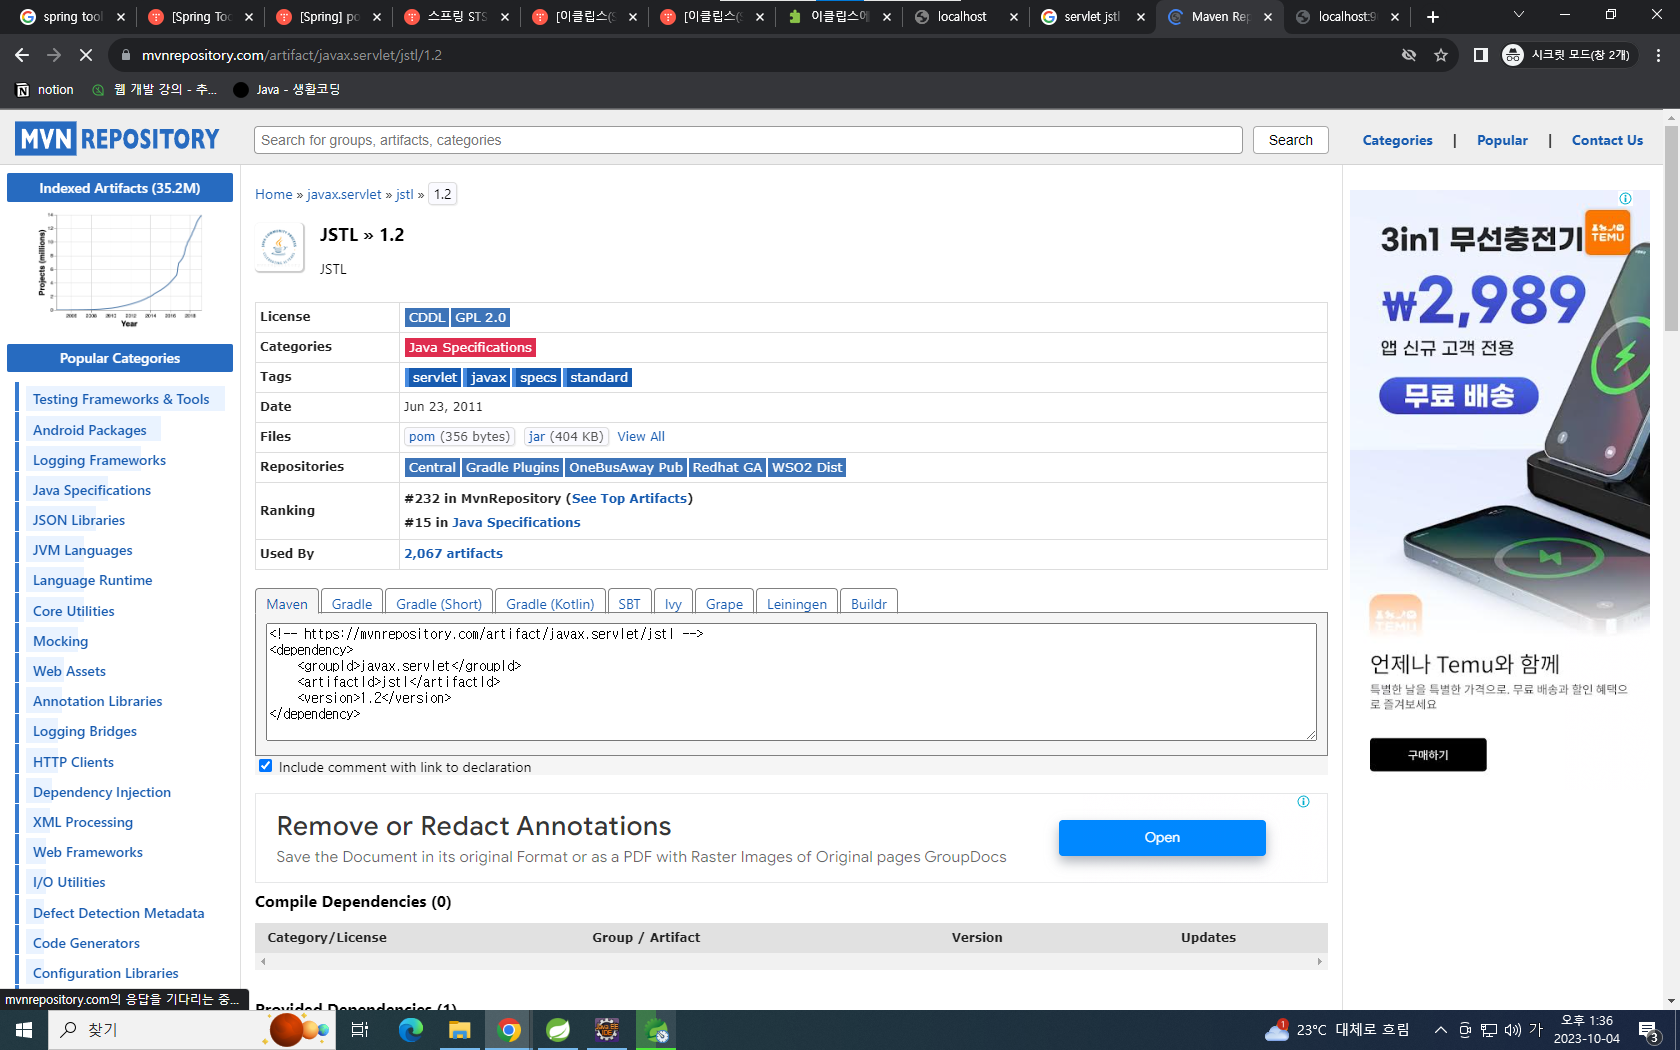Switch to the Grape tab
Image resolution: width=1680 pixels, height=1050 pixels.
click(x=724, y=603)
